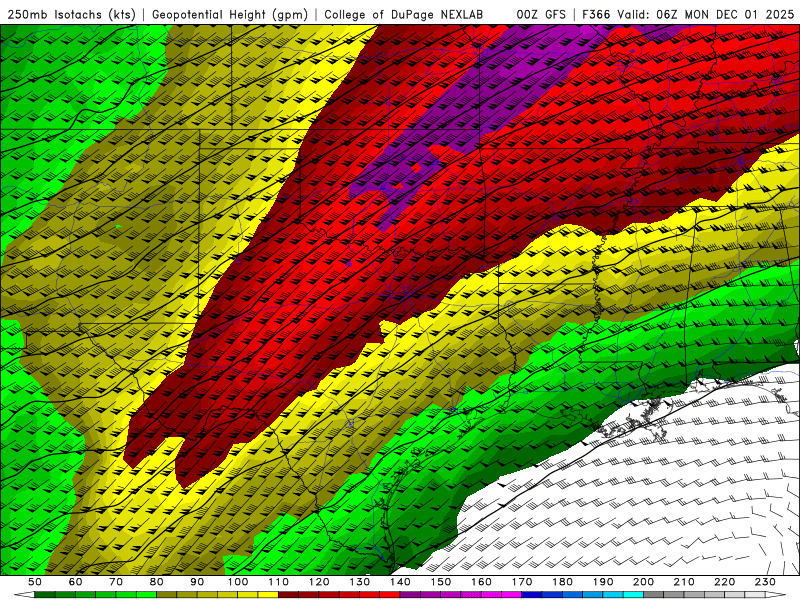Select the 70 label on the color scale
800x600 pixels.
[116, 582]
